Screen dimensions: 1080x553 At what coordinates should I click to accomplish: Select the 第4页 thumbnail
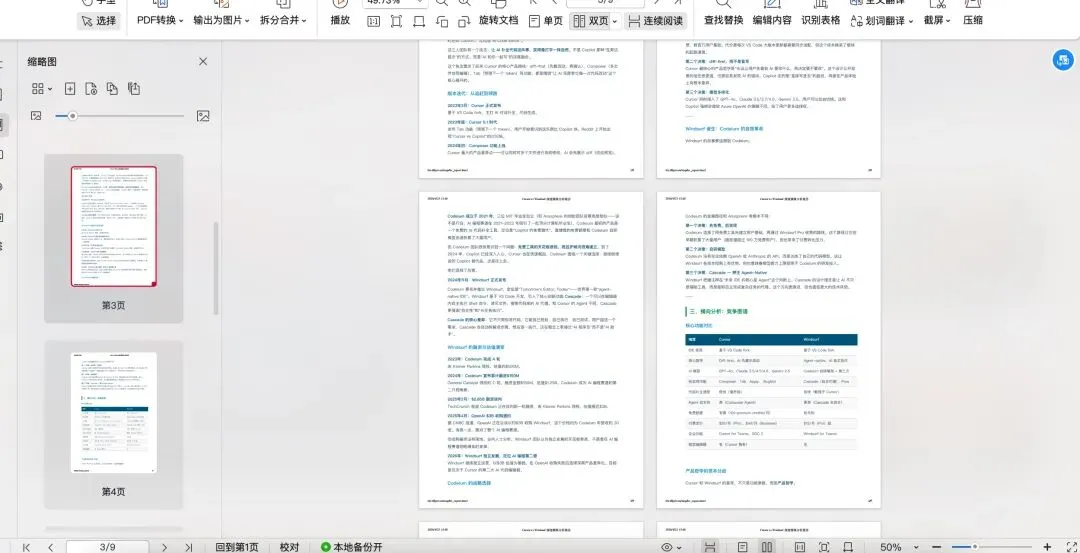114,424
